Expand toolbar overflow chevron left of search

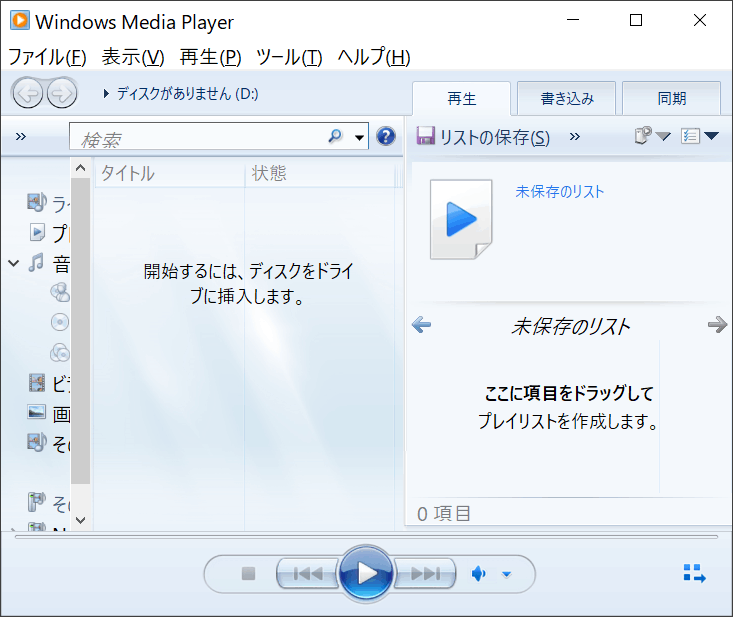[x=21, y=136]
